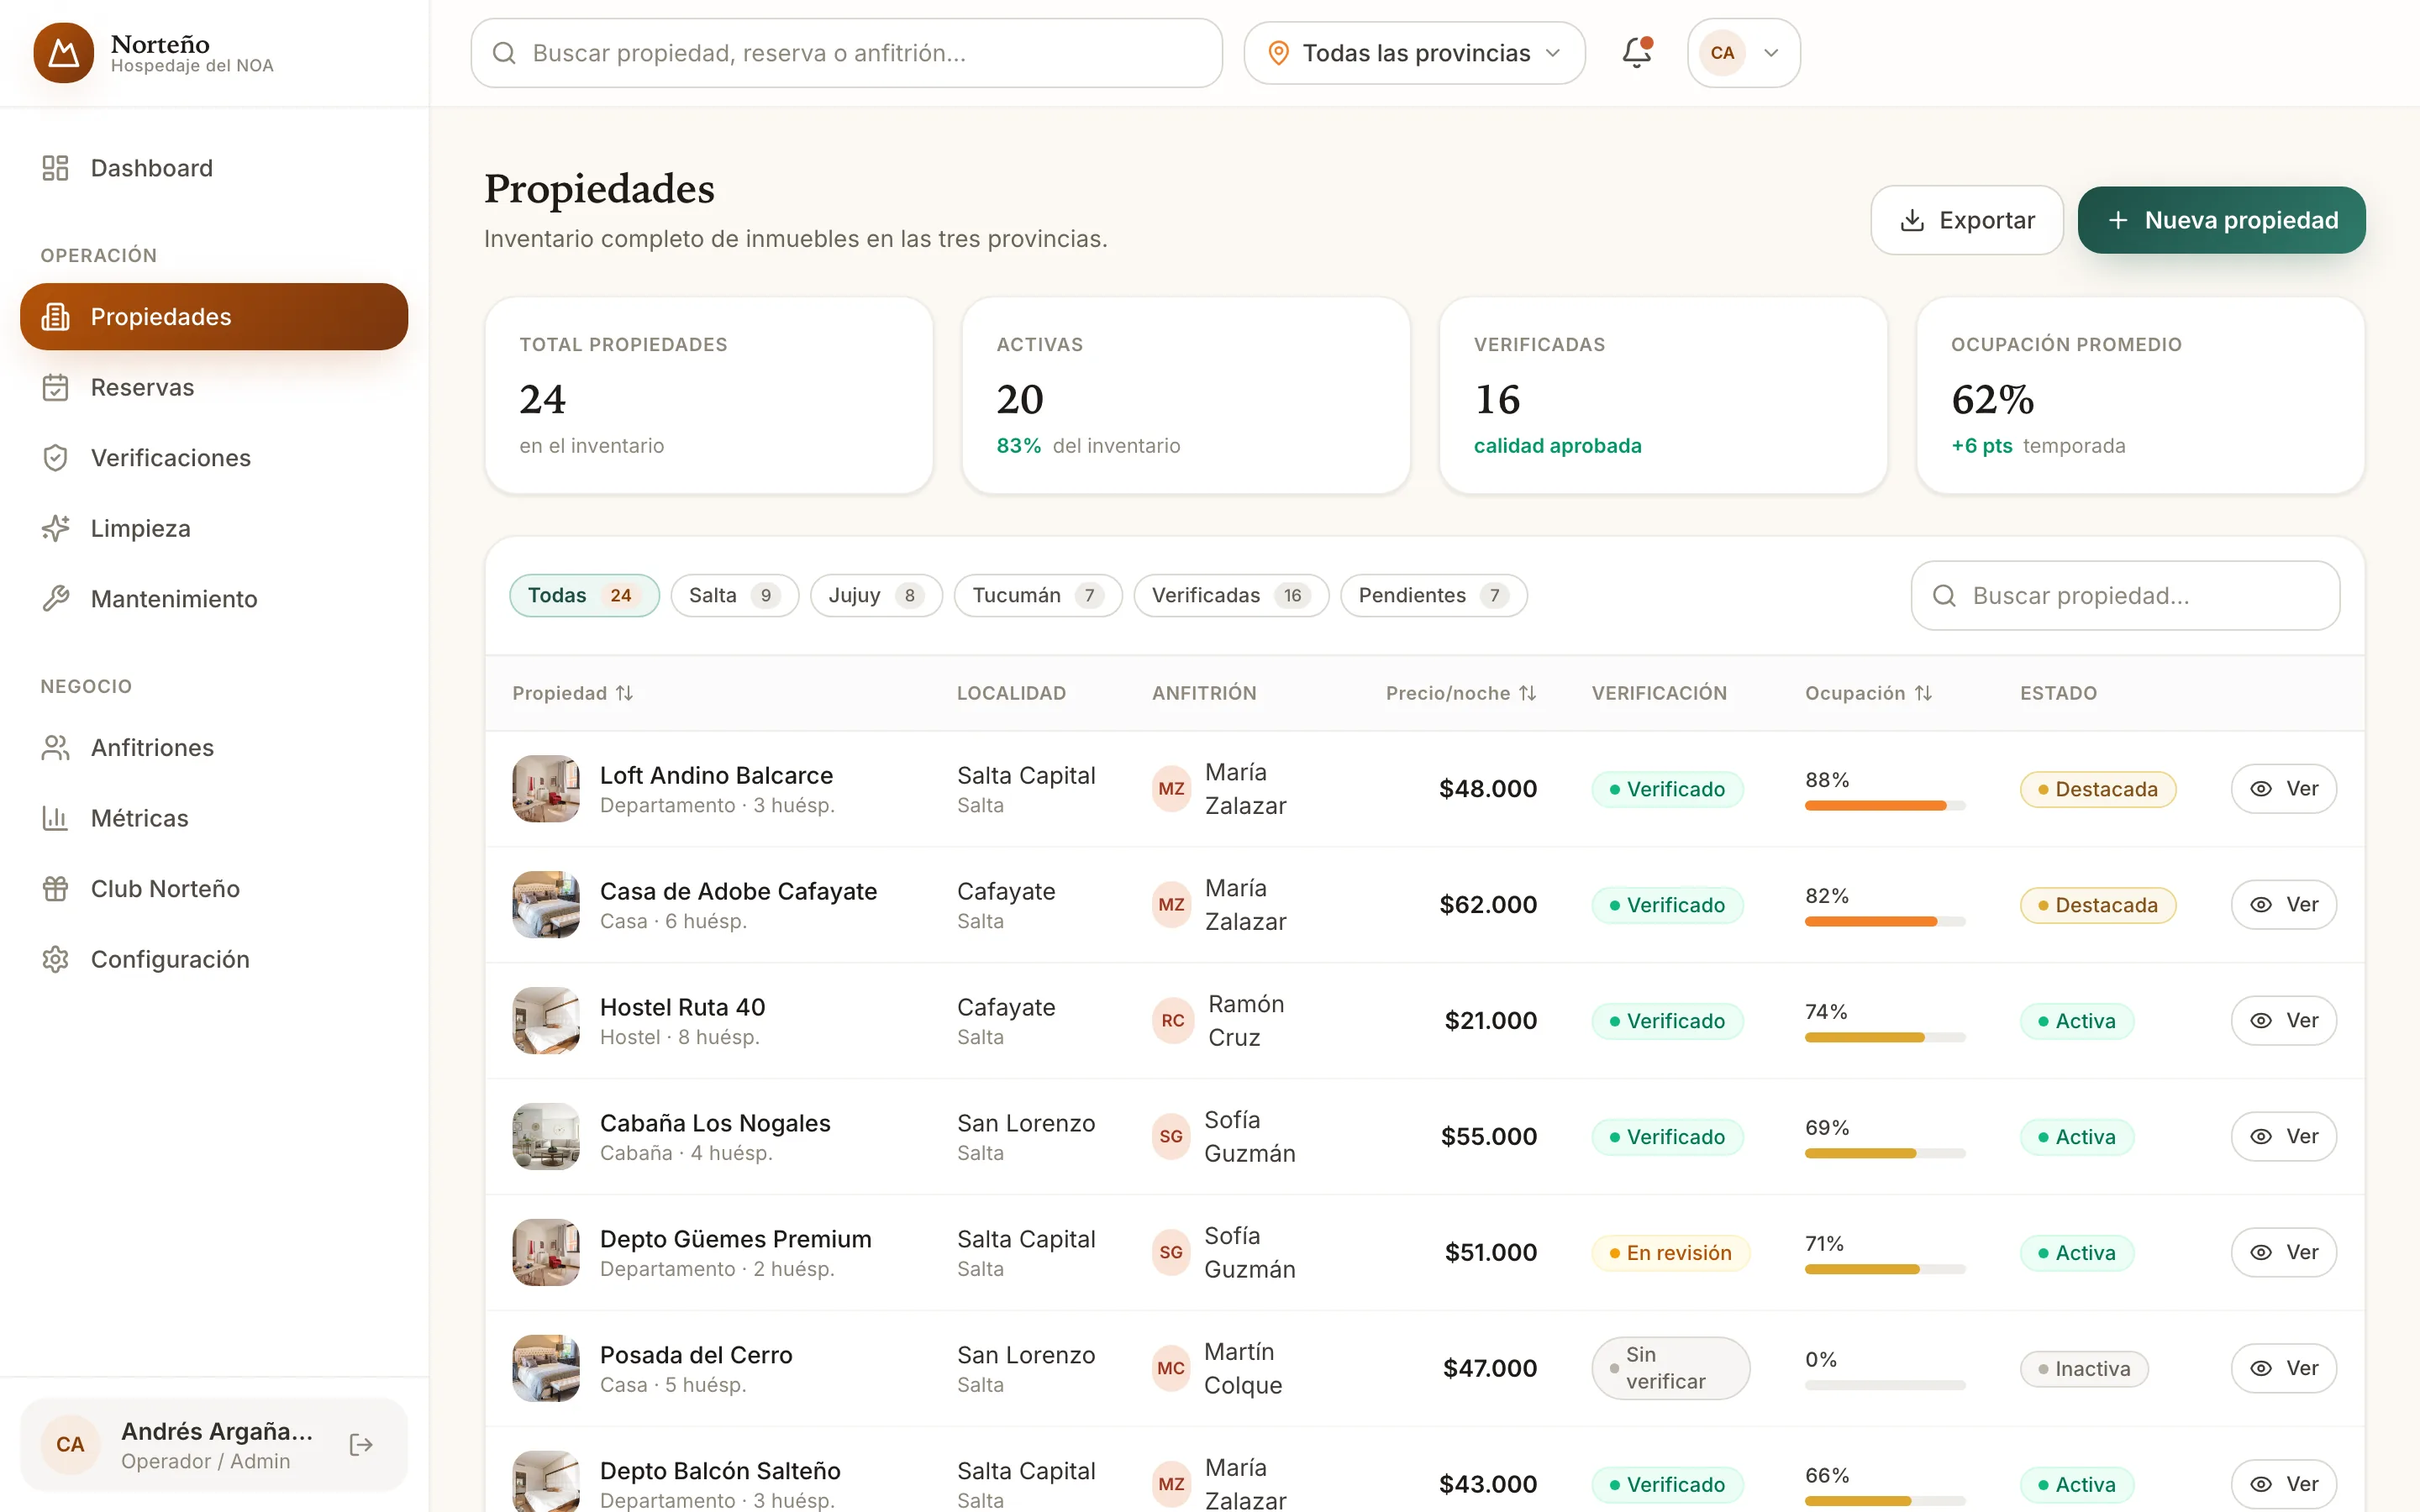Click the Sin verificar badge for Posada del Cerro
This screenshot has height=1512, width=2420.
tap(1670, 1369)
